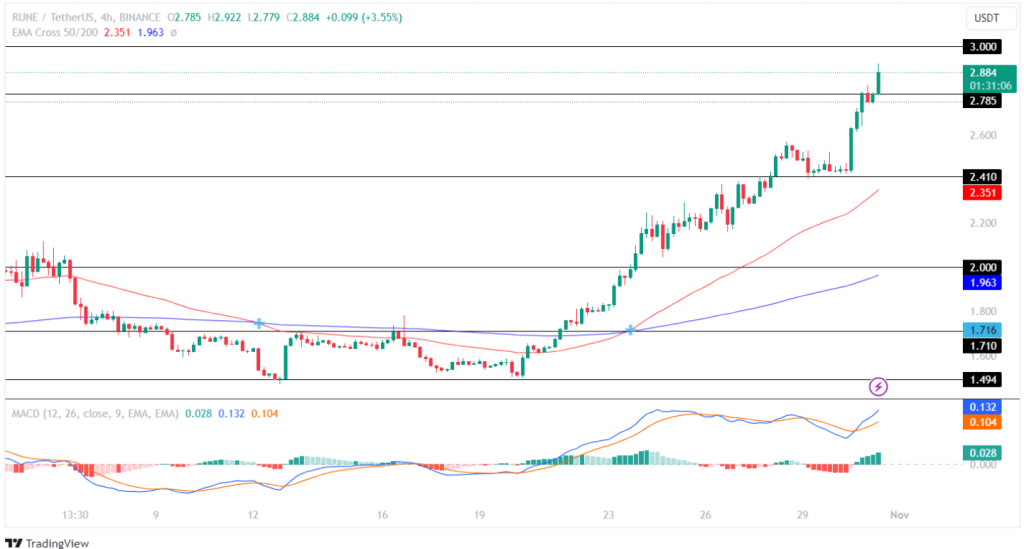The width and height of the screenshot is (1024, 549).
Task: Click the 3.000 price level label
Action: [x=979, y=47]
